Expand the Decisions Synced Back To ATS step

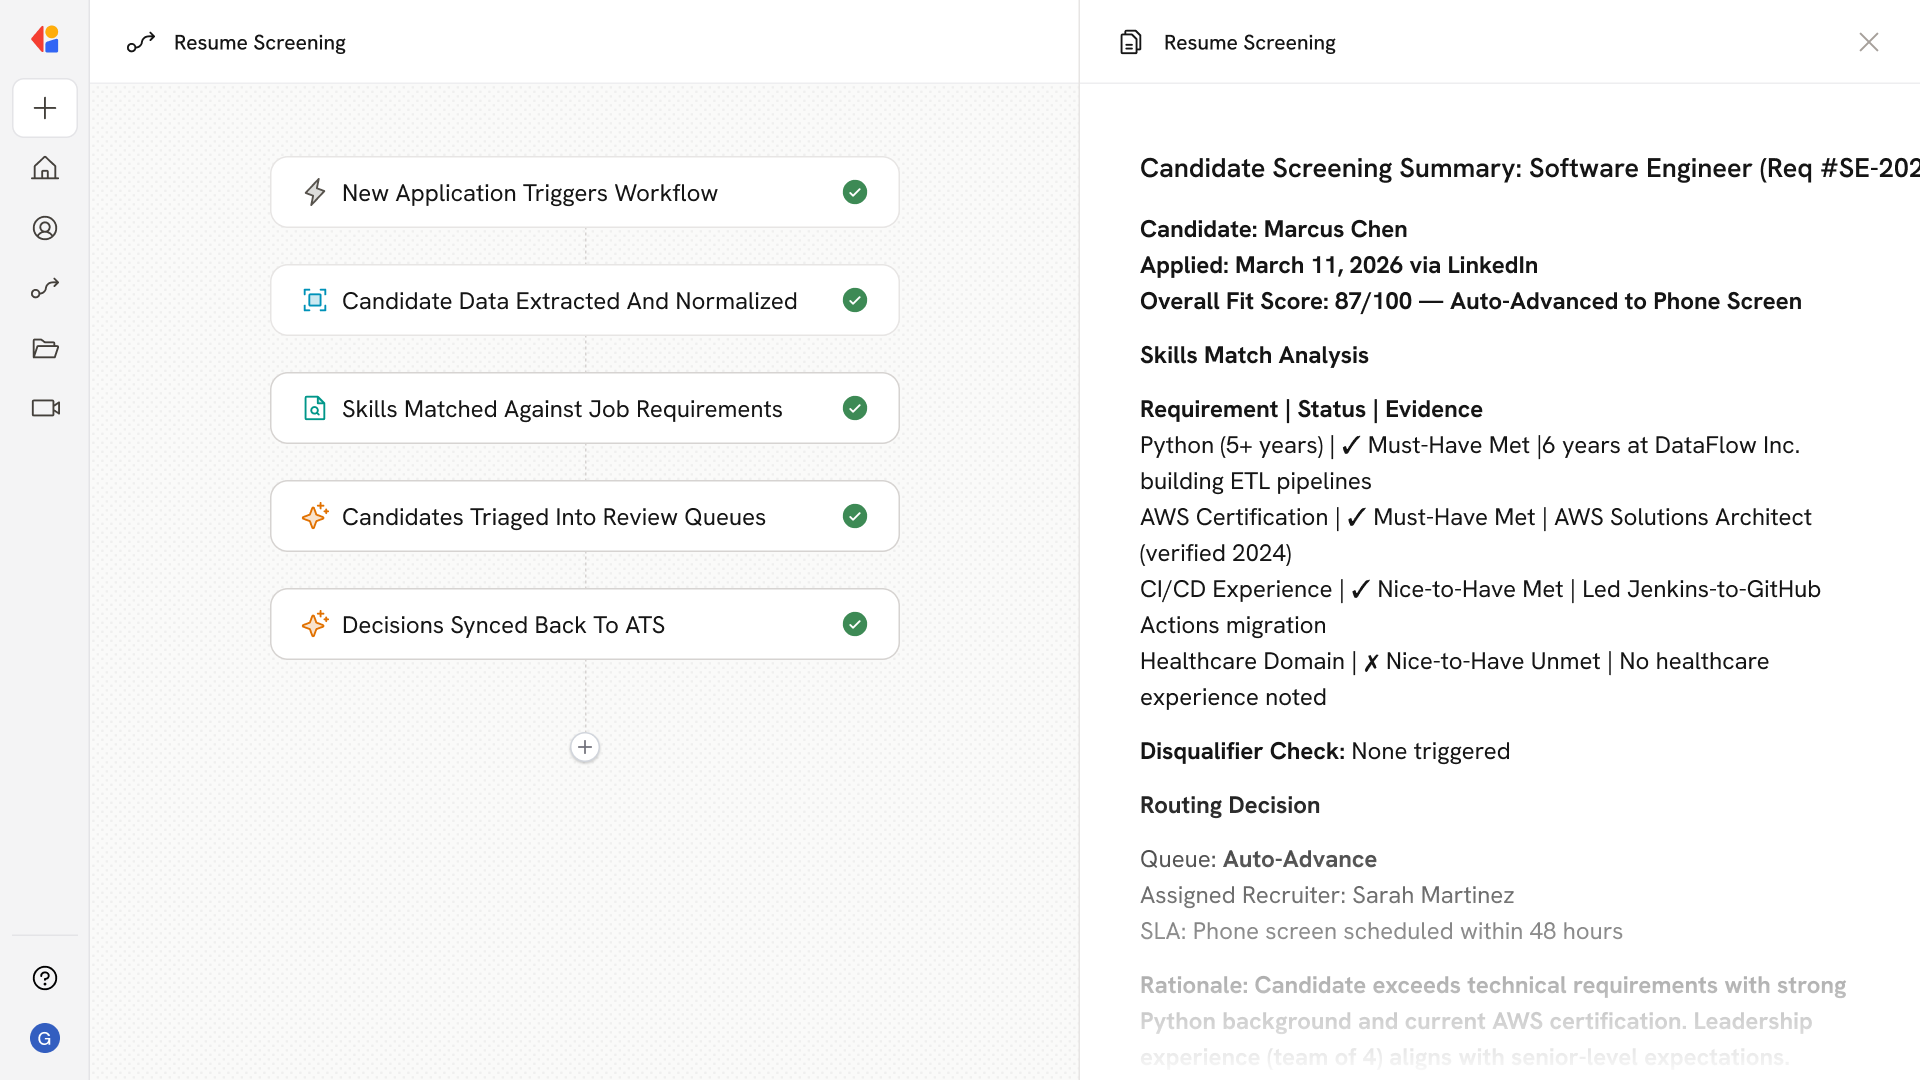point(503,625)
